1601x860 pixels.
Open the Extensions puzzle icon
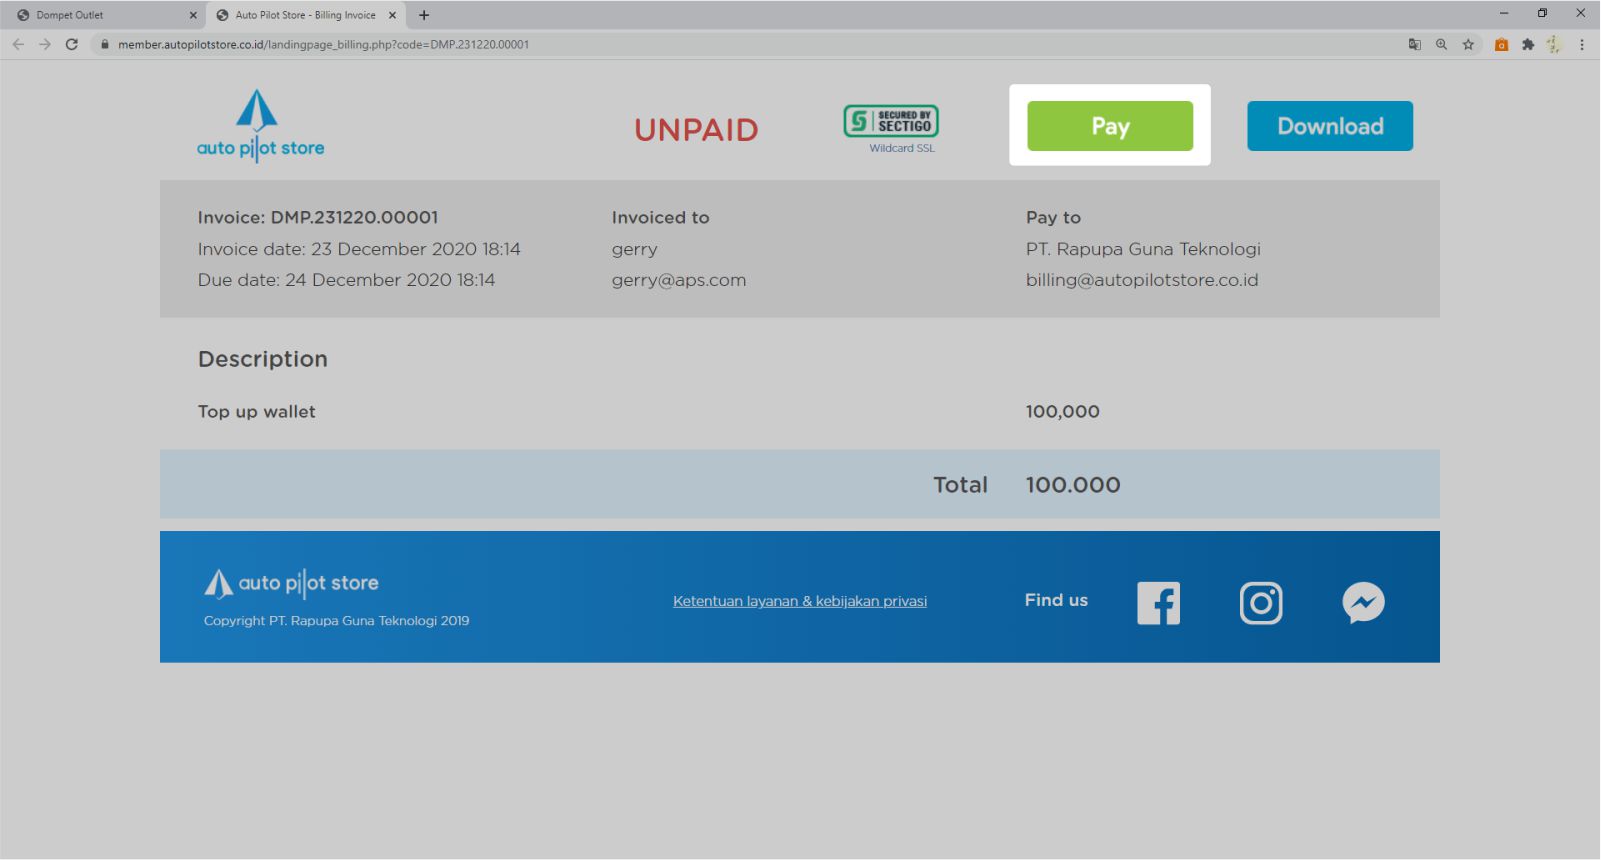click(1527, 44)
